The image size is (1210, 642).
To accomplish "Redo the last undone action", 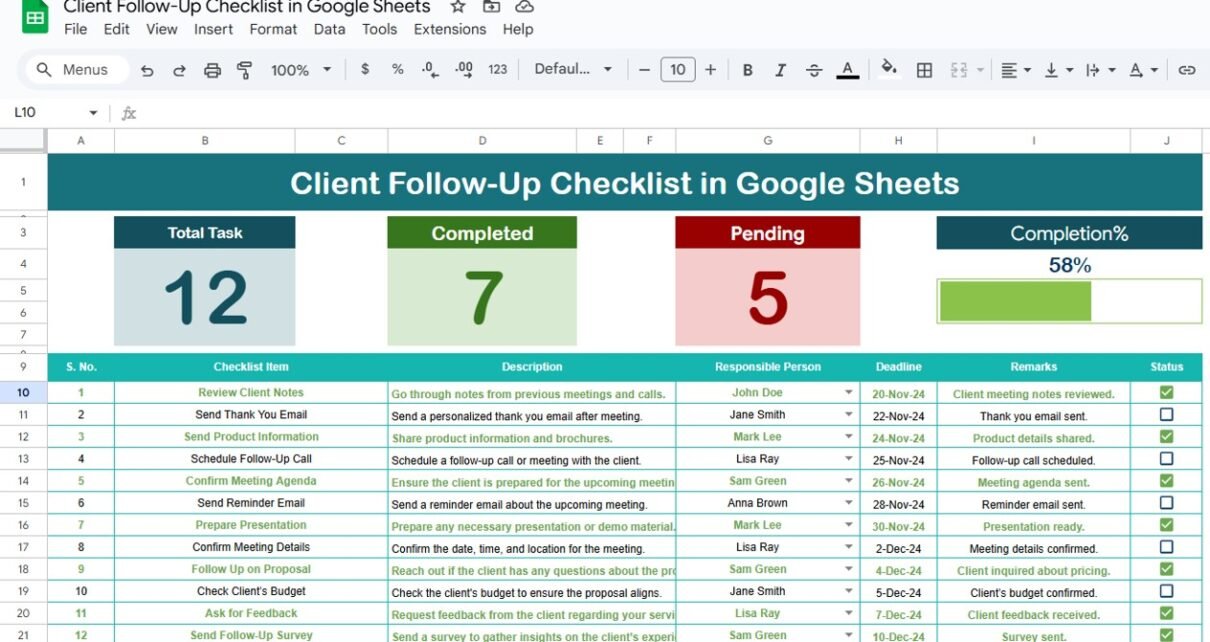I will 180,70.
